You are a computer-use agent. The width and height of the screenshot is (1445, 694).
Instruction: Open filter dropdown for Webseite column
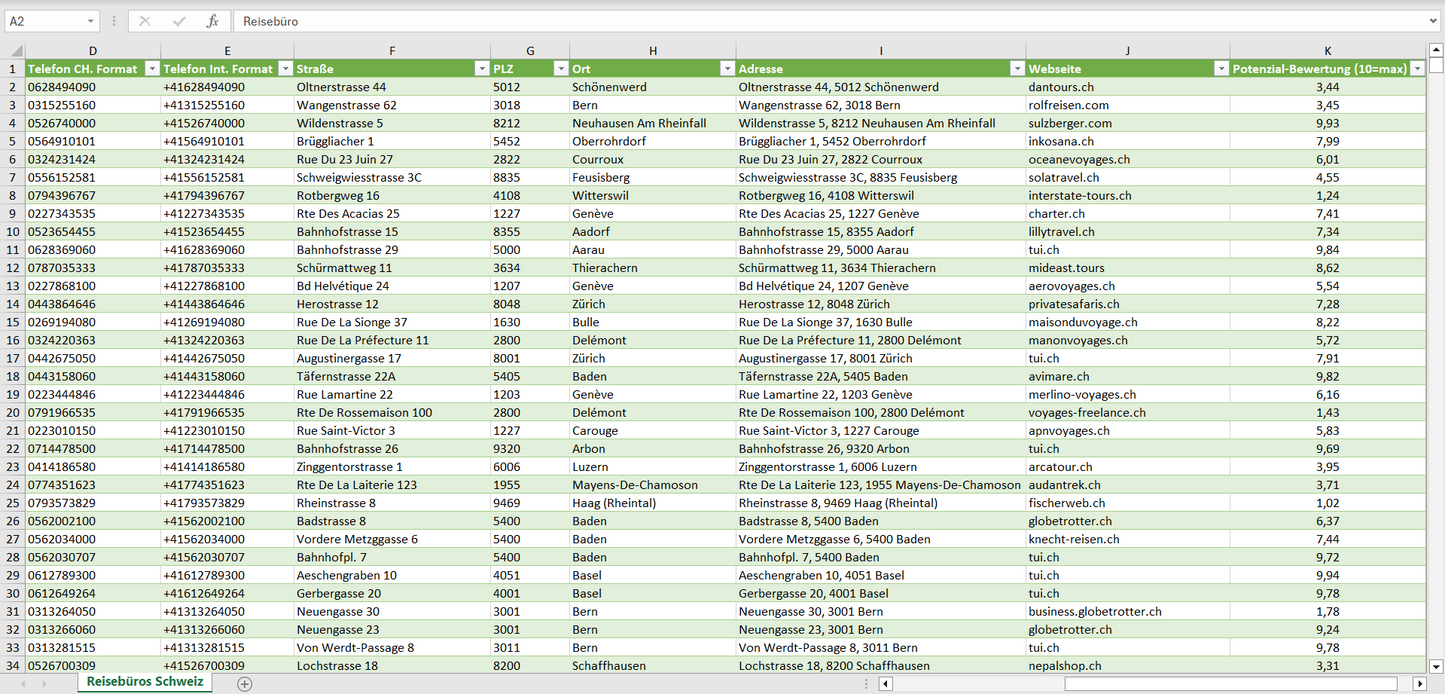(x=1220, y=69)
